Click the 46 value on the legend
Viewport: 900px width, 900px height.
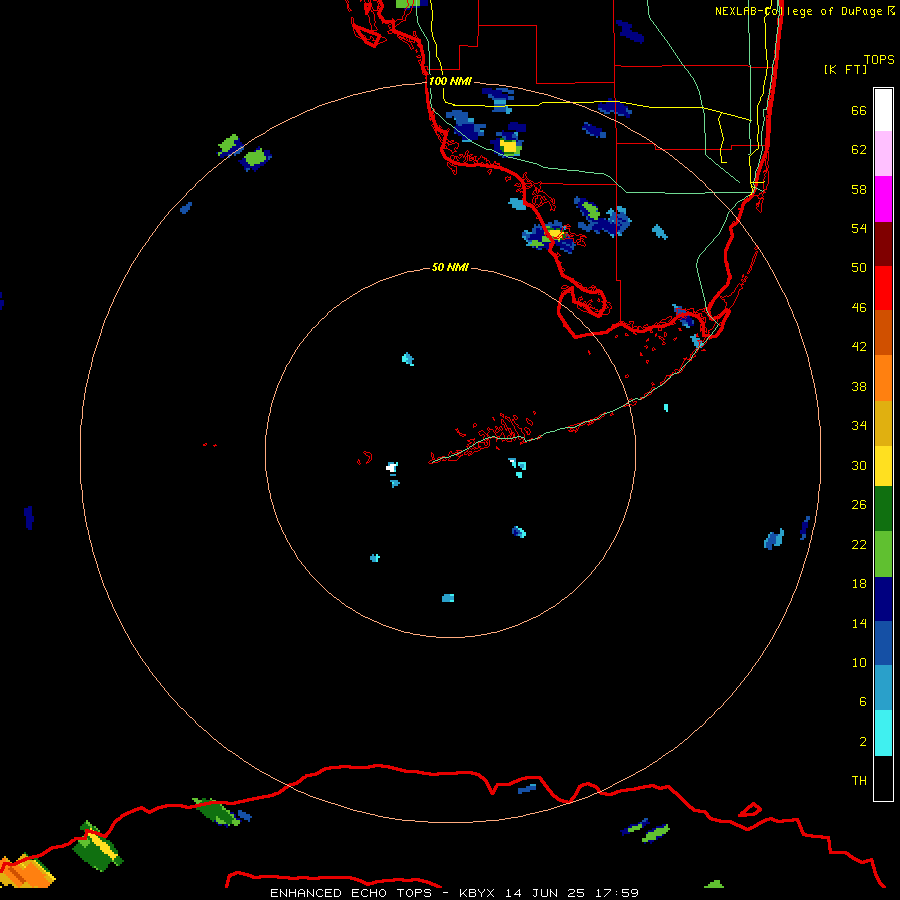(x=859, y=307)
